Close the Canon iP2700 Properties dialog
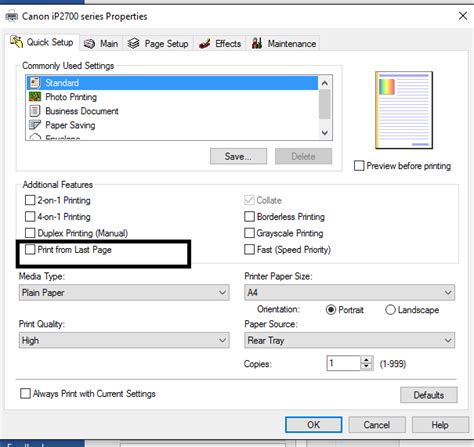This screenshot has height=447, width=474. pyautogui.click(x=463, y=16)
